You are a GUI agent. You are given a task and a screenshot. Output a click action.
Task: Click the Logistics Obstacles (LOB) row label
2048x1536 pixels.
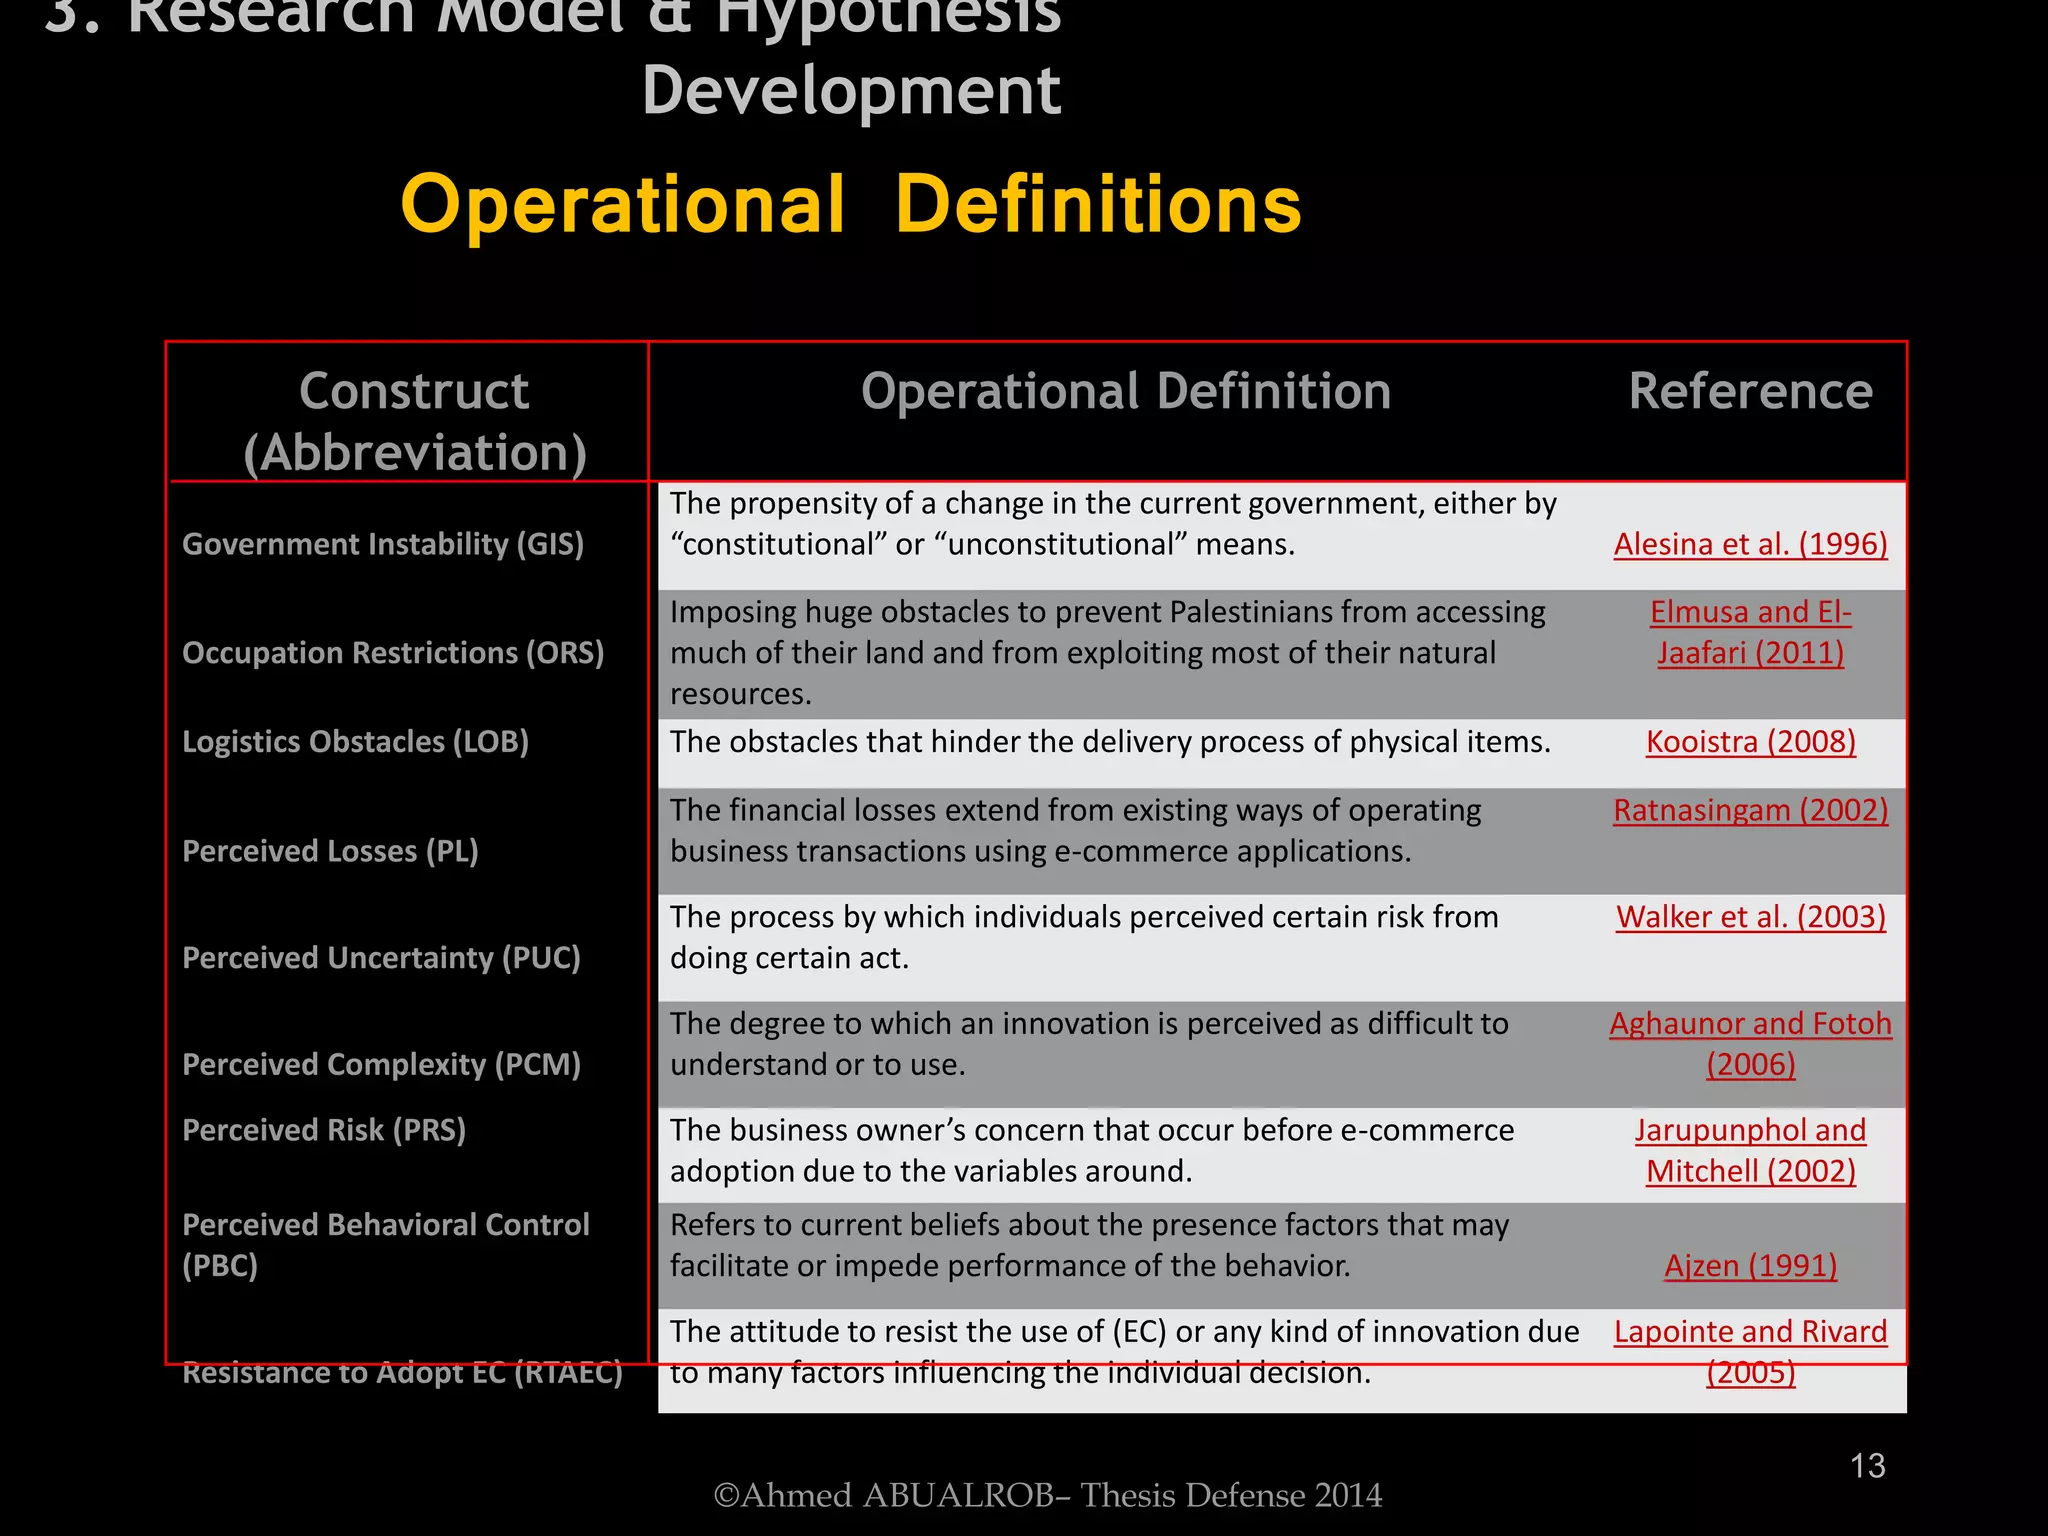click(x=355, y=742)
